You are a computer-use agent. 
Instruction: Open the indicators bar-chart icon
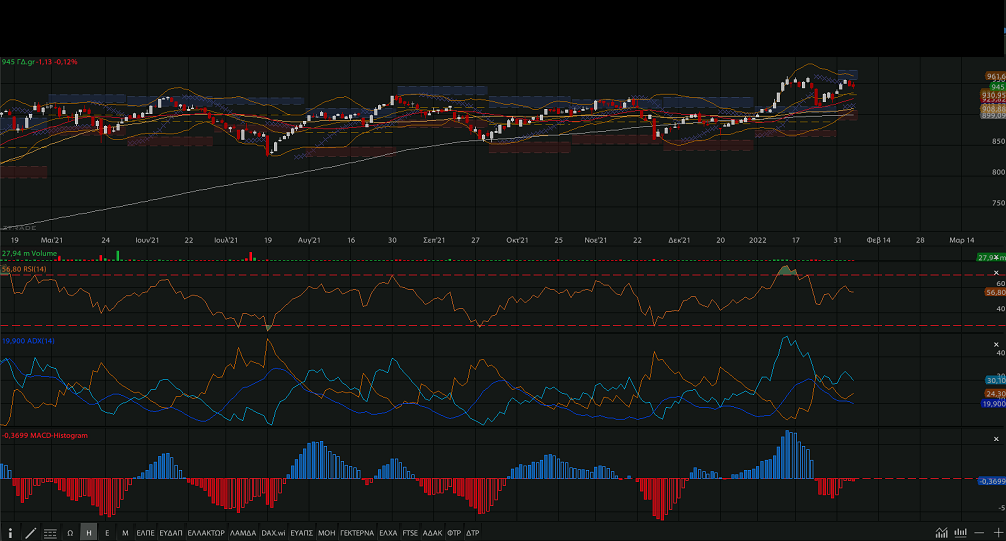(961, 533)
